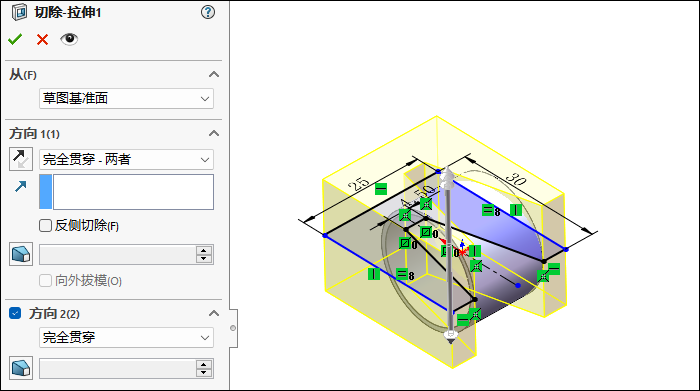Toggle the detailed preview eye icon
Viewport: 700px width, 391px height.
pyautogui.click(x=69, y=39)
